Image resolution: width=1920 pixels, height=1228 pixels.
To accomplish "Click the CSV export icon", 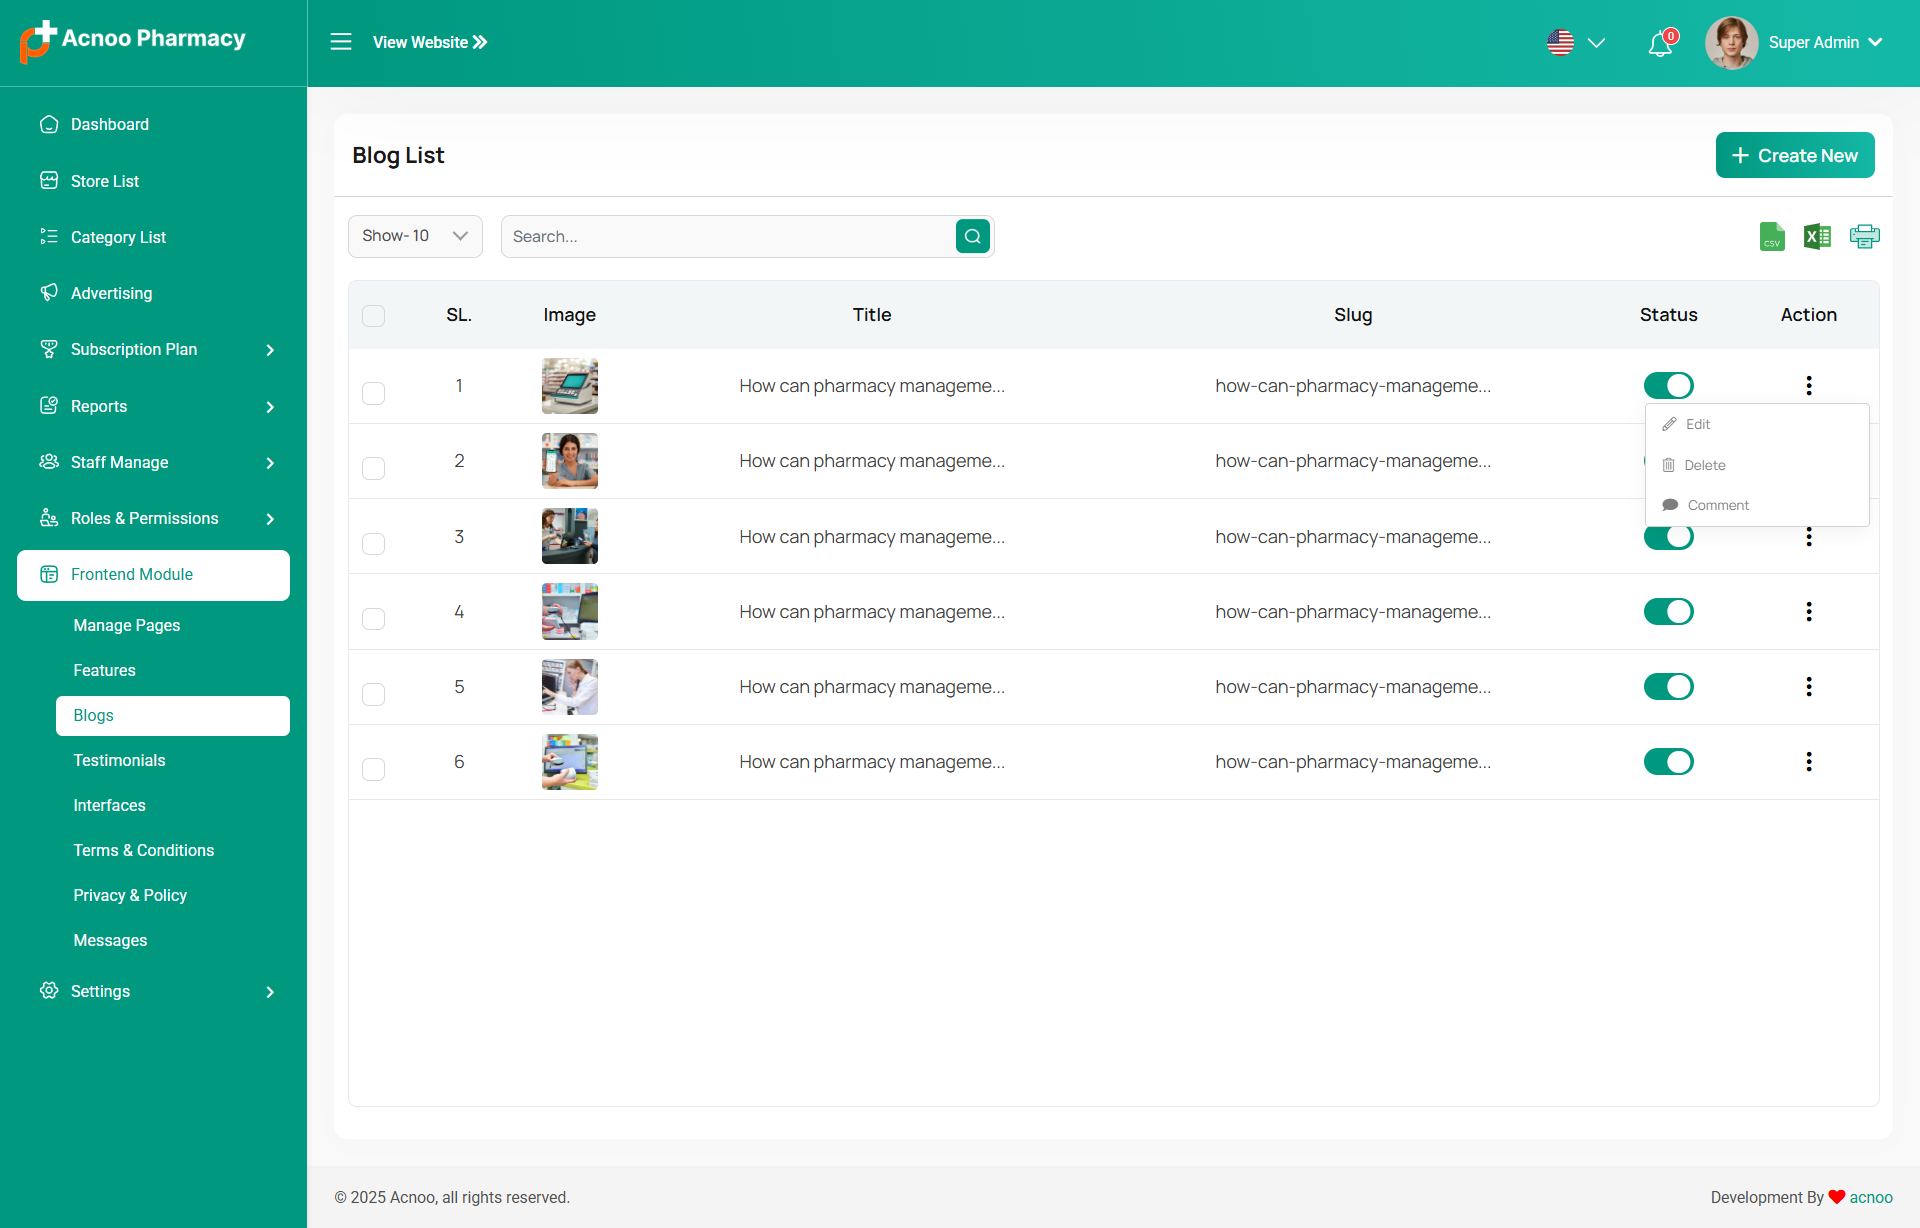I will (x=1772, y=237).
